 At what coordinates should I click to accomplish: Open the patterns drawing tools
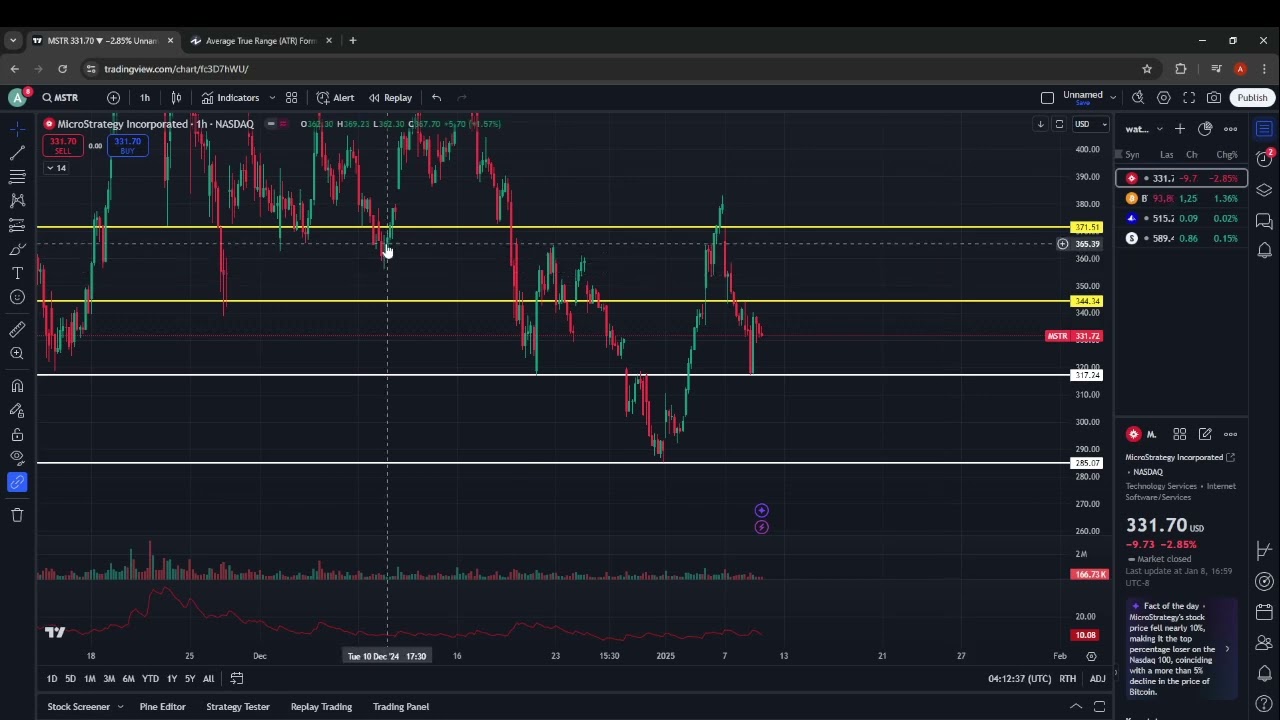[x=17, y=201]
